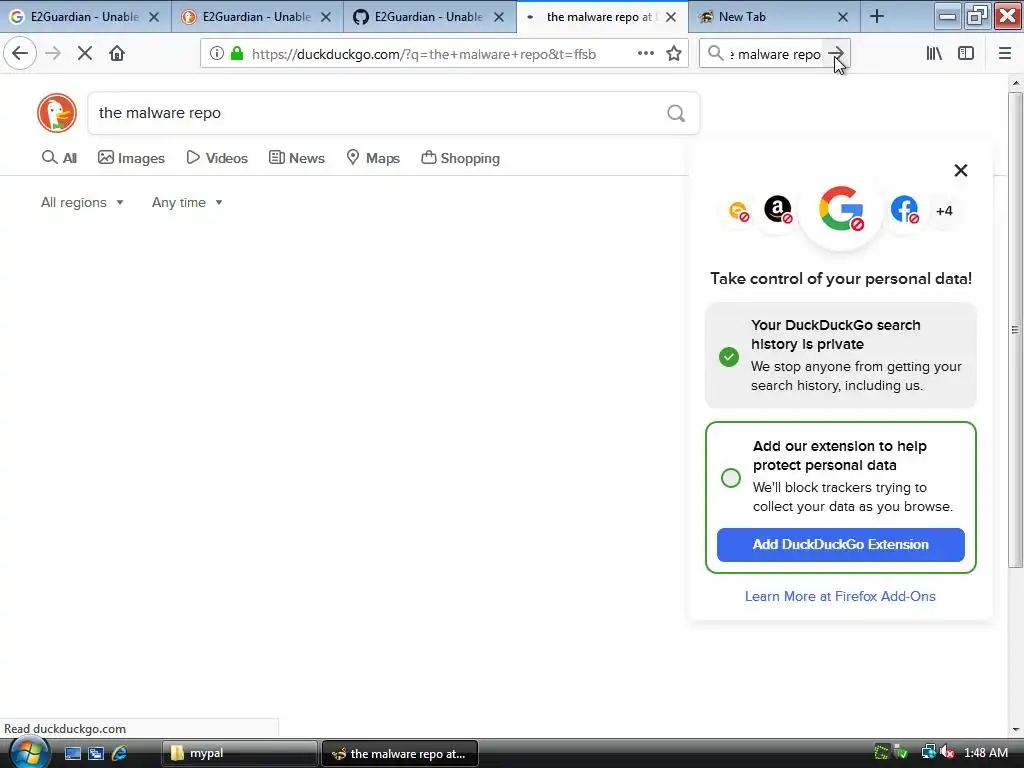The width and height of the screenshot is (1024, 768).
Task: Go back to the previous page
Action: click(20, 54)
